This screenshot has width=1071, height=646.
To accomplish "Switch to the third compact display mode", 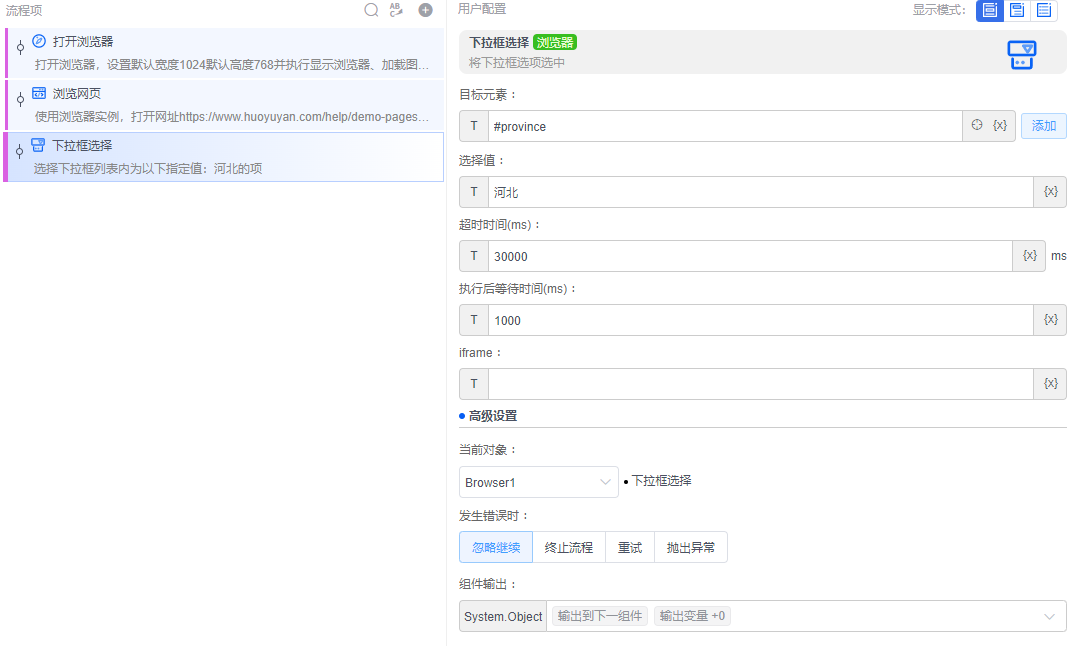I will 1042,11.
